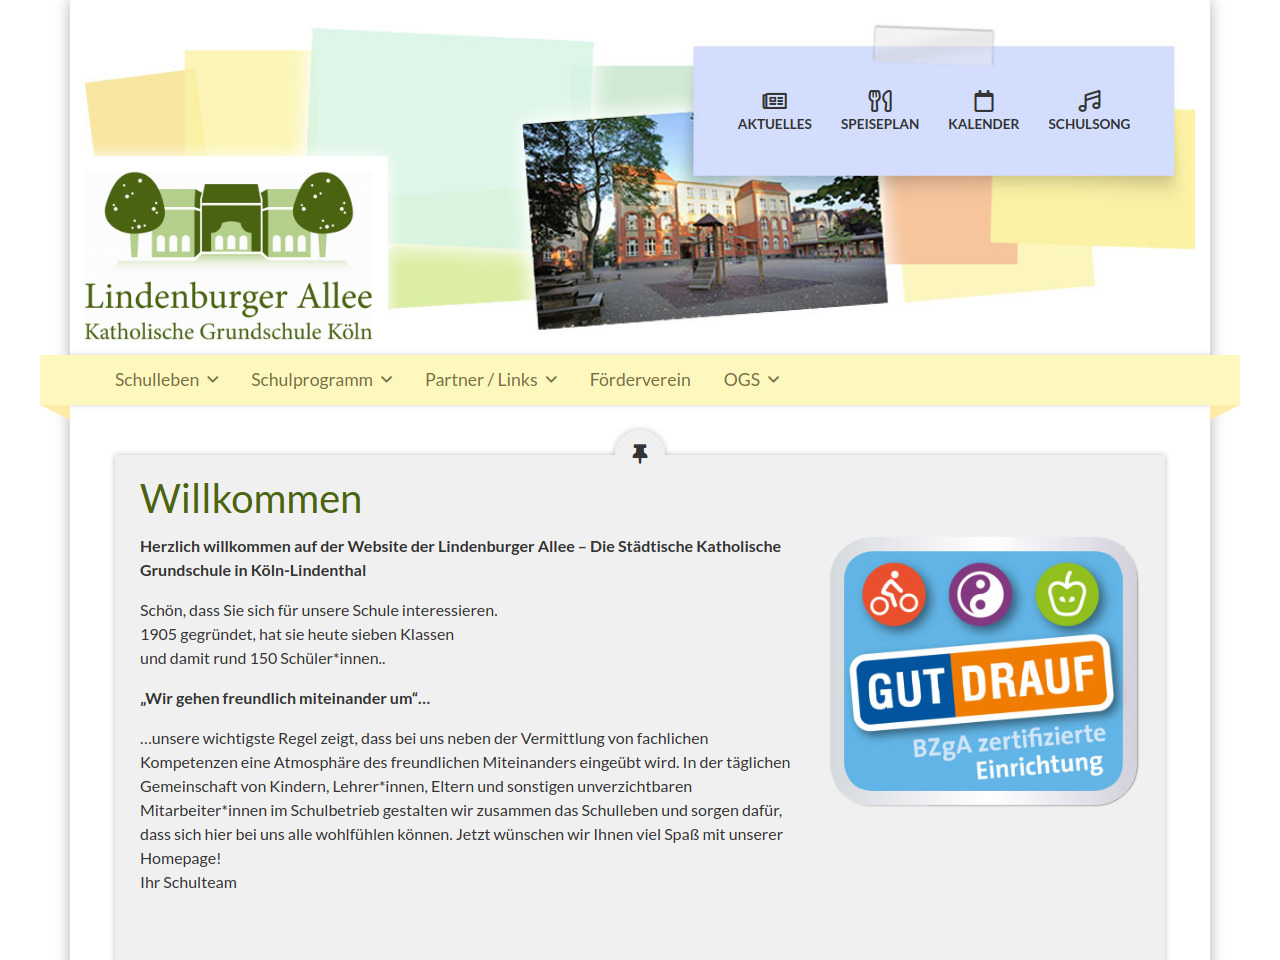Click the Lindenburger Allee site title

pos(228,297)
